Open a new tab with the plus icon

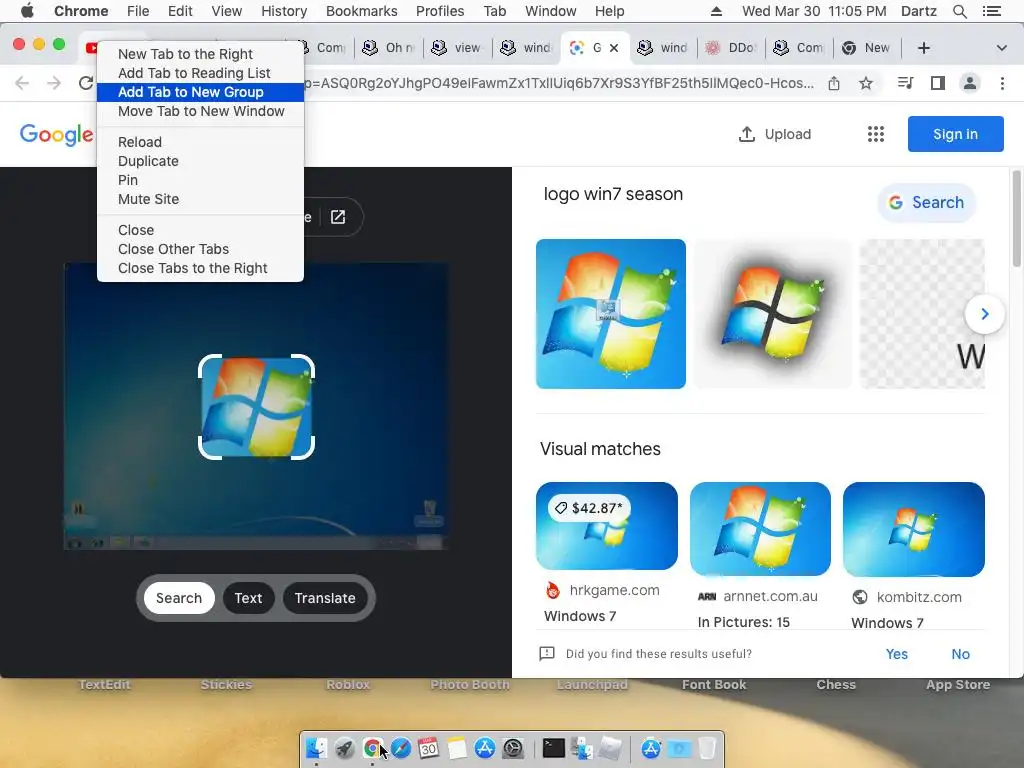(x=923, y=48)
